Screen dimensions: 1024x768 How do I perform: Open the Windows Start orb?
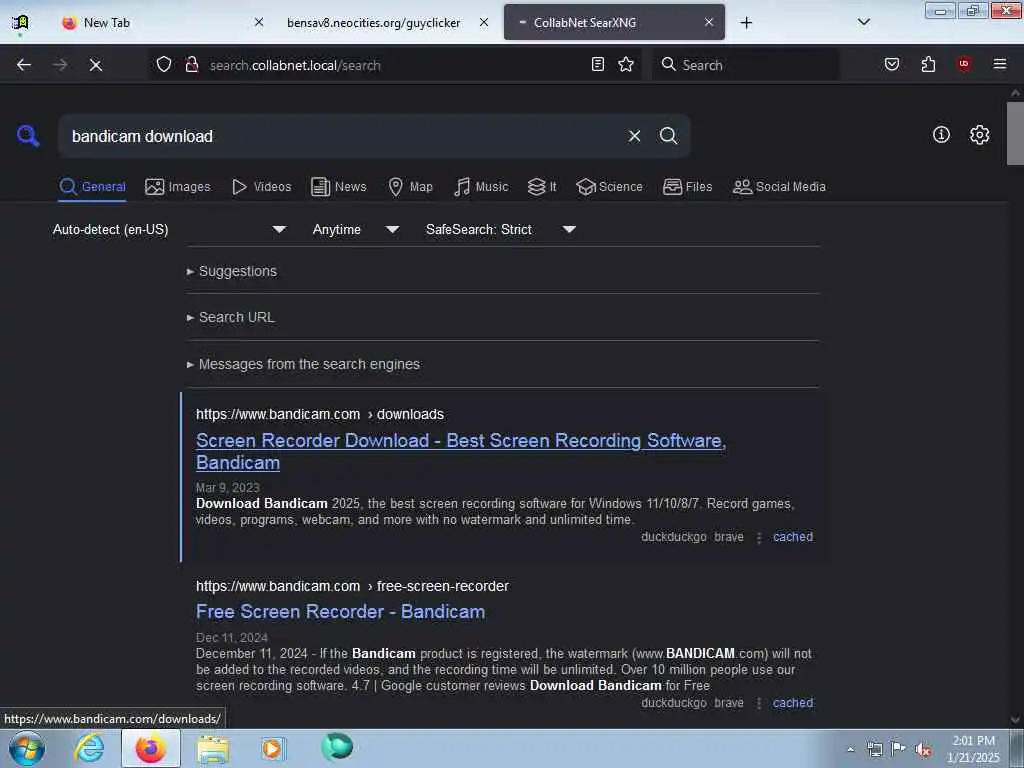(27, 748)
